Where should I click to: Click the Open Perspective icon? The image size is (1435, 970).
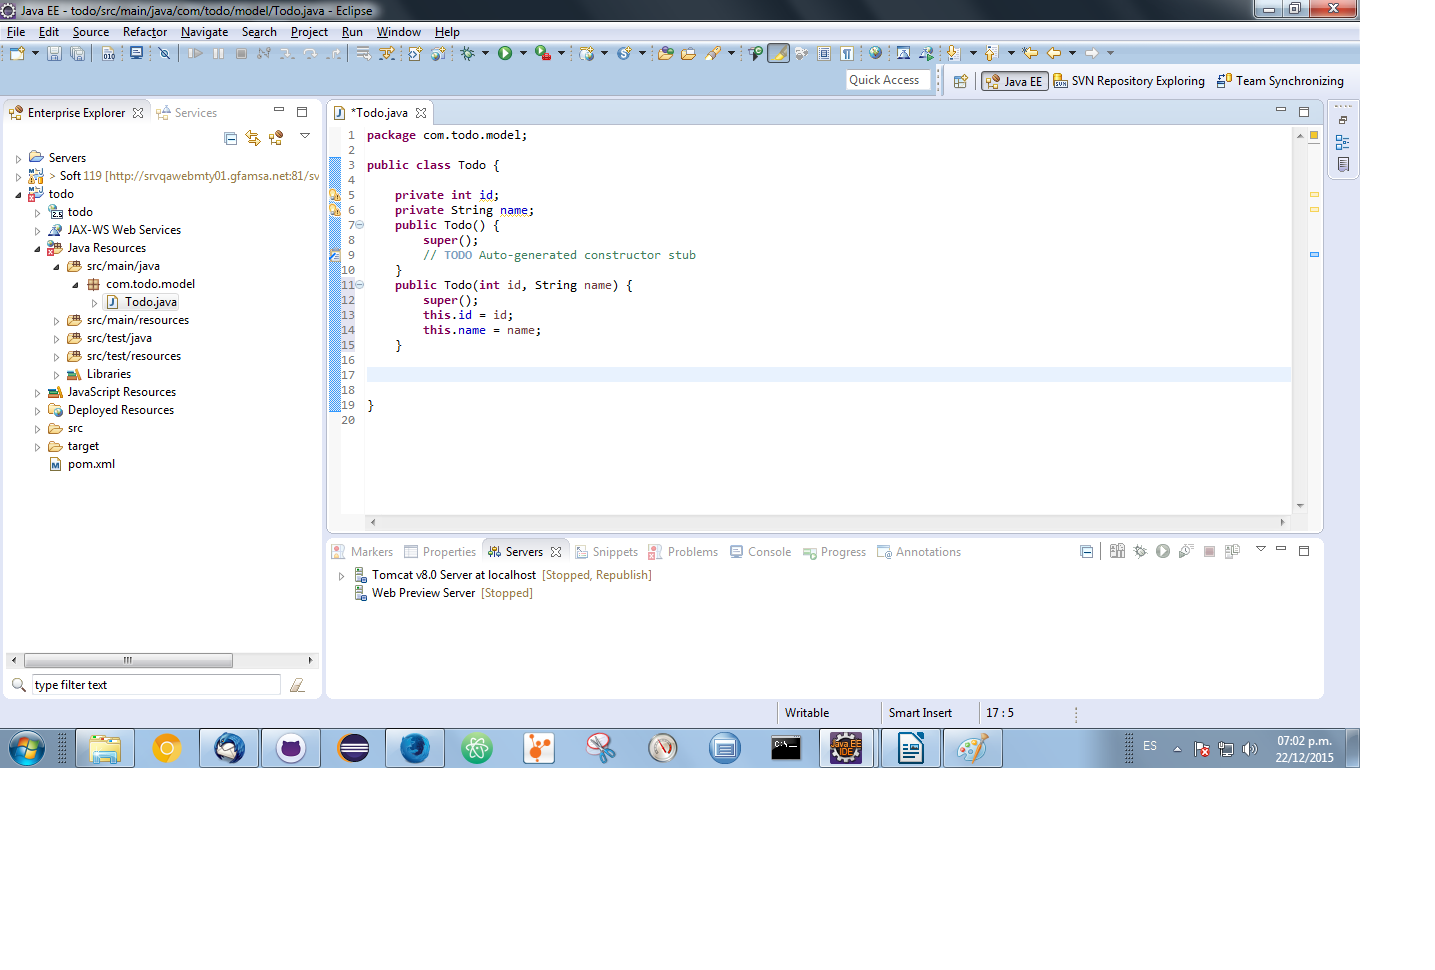tap(961, 81)
